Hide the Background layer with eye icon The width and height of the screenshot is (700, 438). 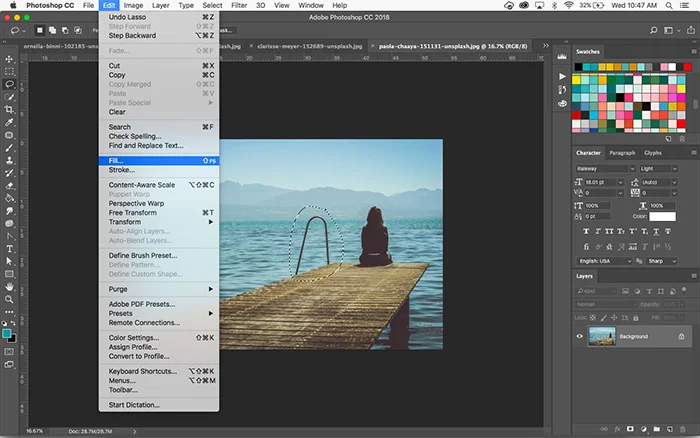pos(579,336)
